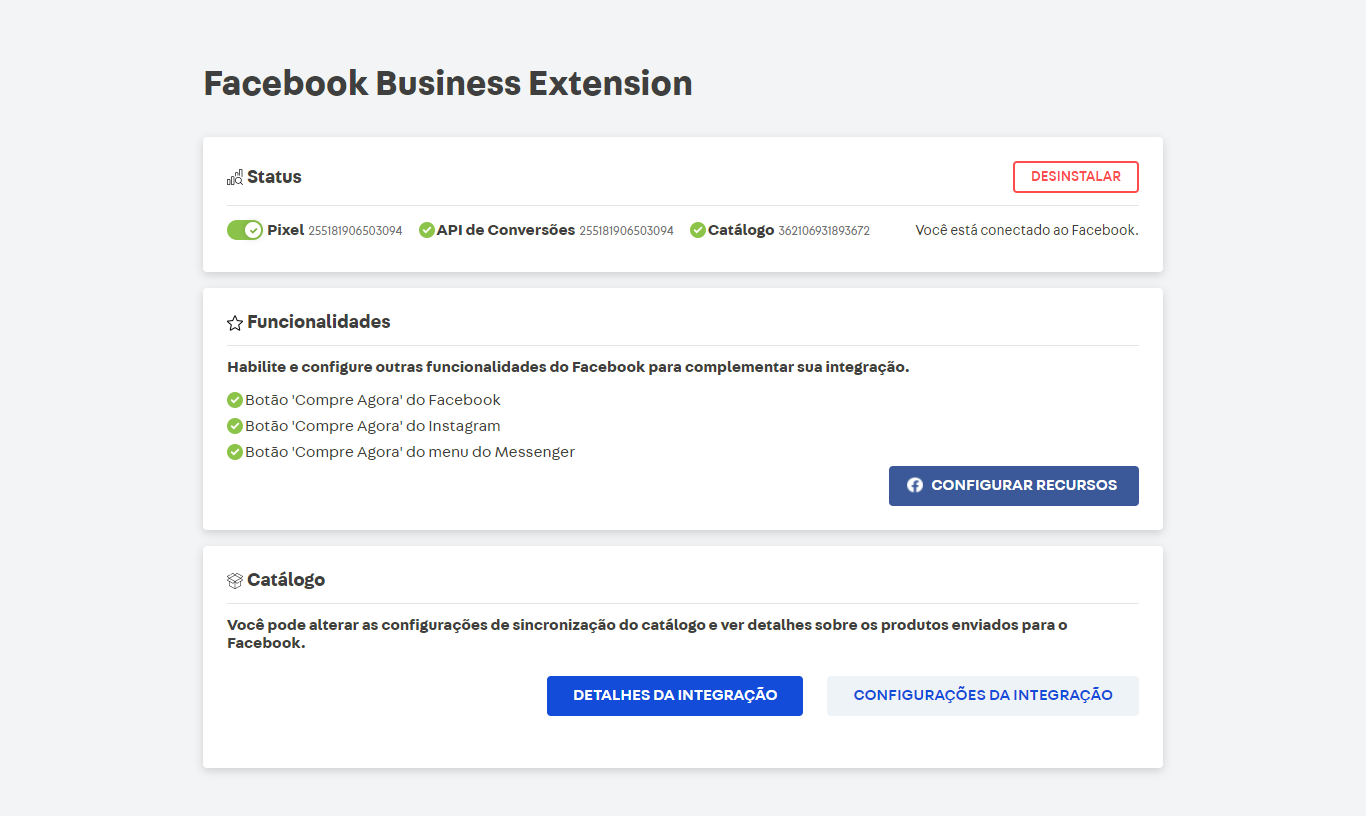
Task: Toggle the Pixel switch off
Action: point(245,230)
